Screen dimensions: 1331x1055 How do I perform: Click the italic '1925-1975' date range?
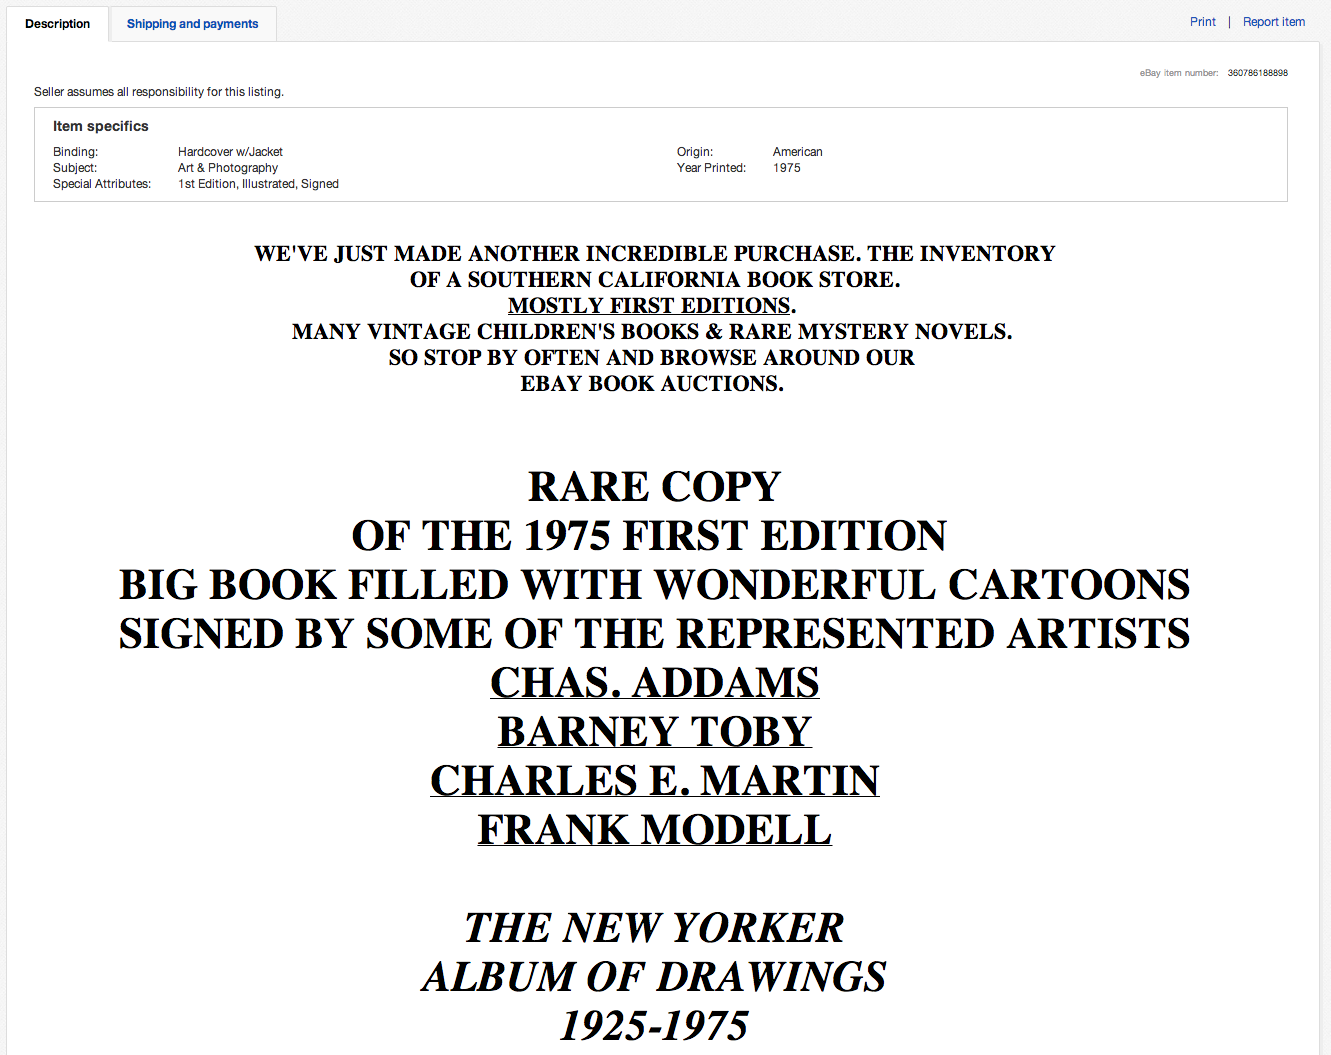pos(654,1026)
